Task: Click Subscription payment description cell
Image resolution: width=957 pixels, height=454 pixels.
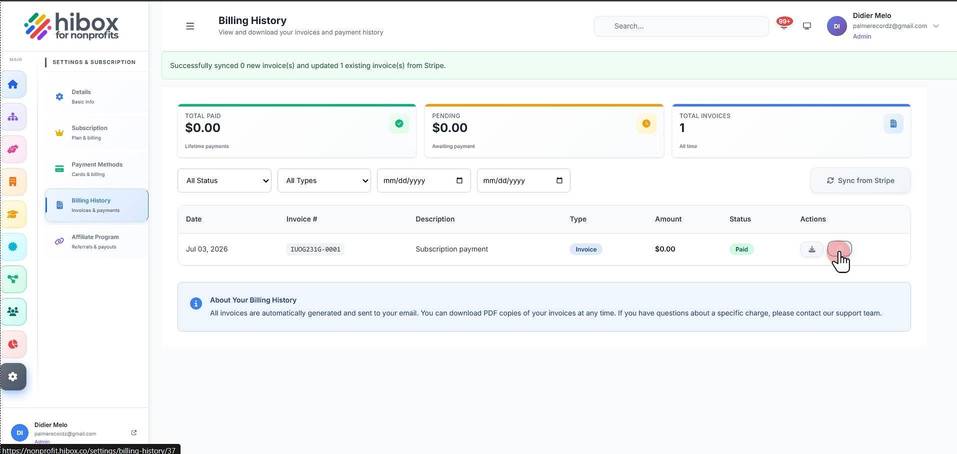Action: pos(452,250)
